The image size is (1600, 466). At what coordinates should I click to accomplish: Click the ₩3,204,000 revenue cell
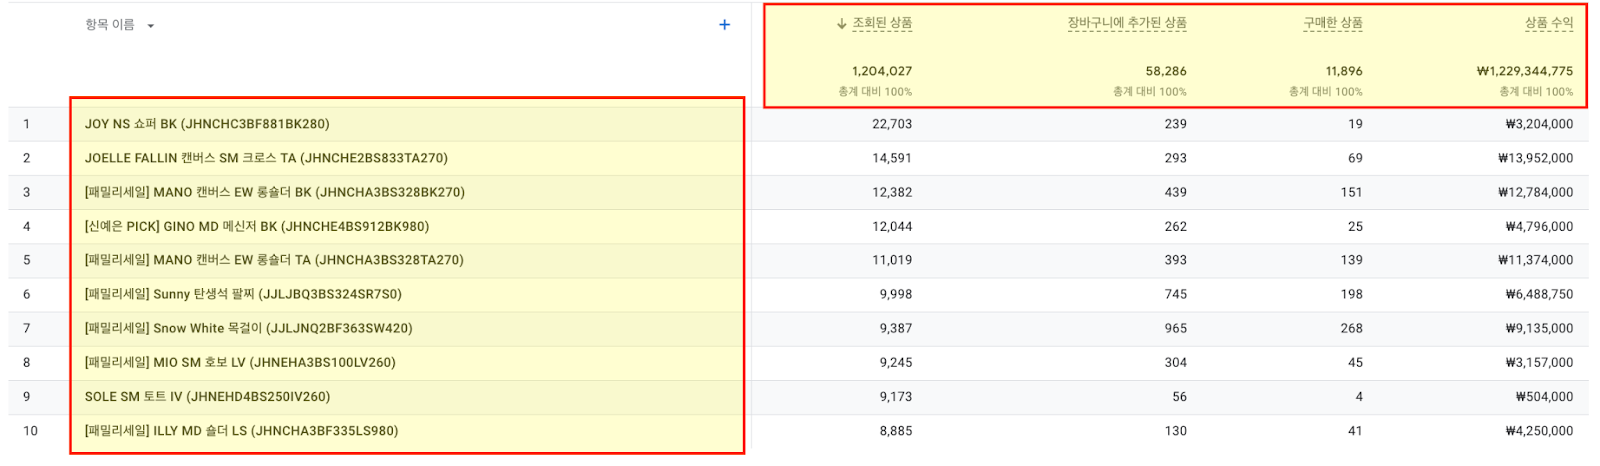1539,124
